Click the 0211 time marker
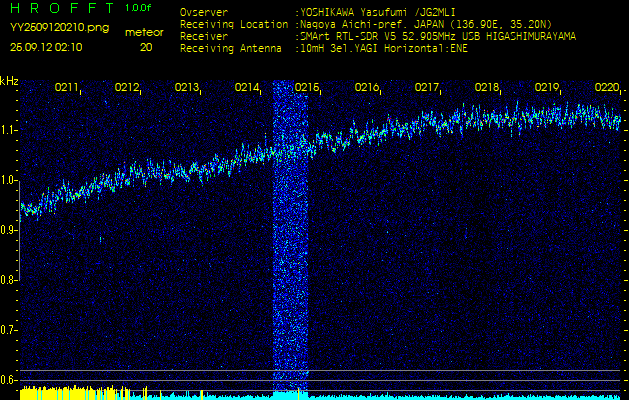The height and width of the screenshot is (400, 629). [67, 88]
